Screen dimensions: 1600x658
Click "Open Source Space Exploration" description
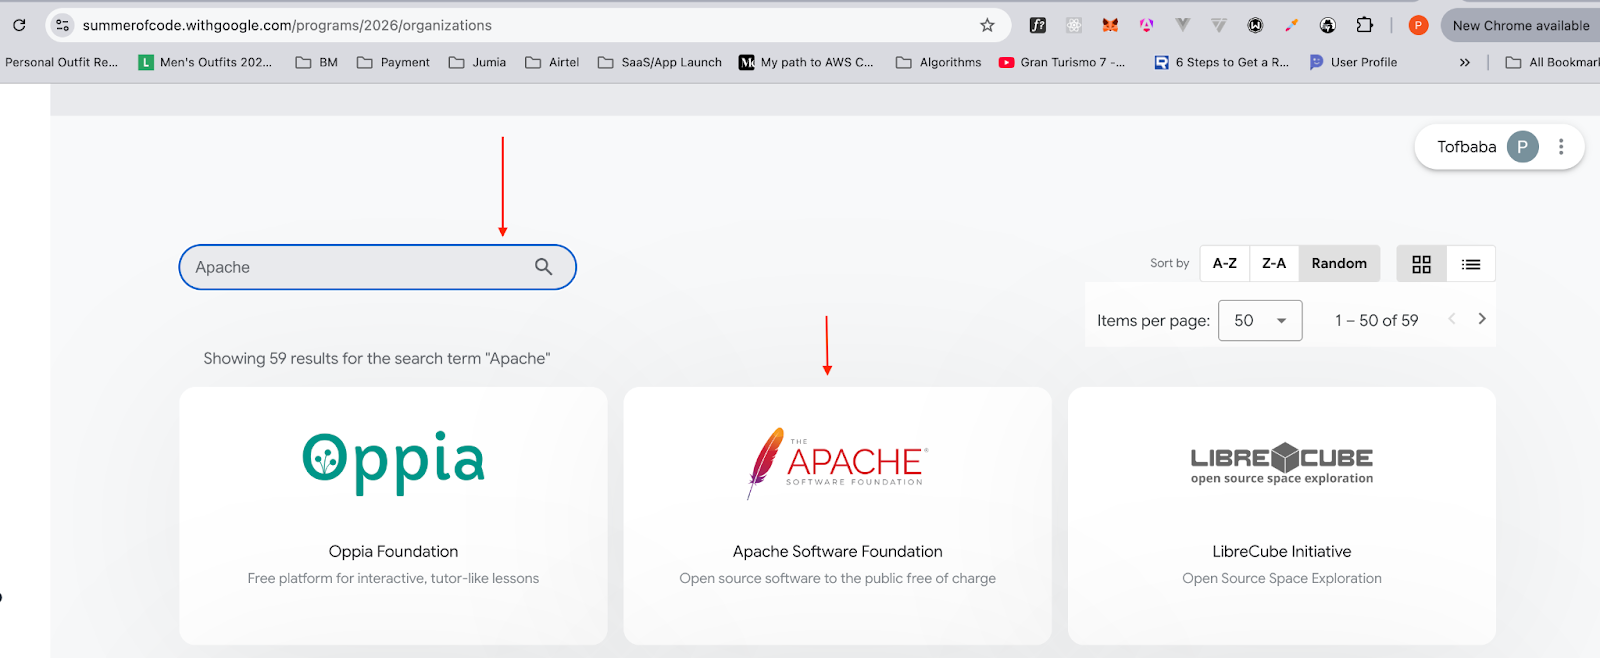click(x=1282, y=578)
